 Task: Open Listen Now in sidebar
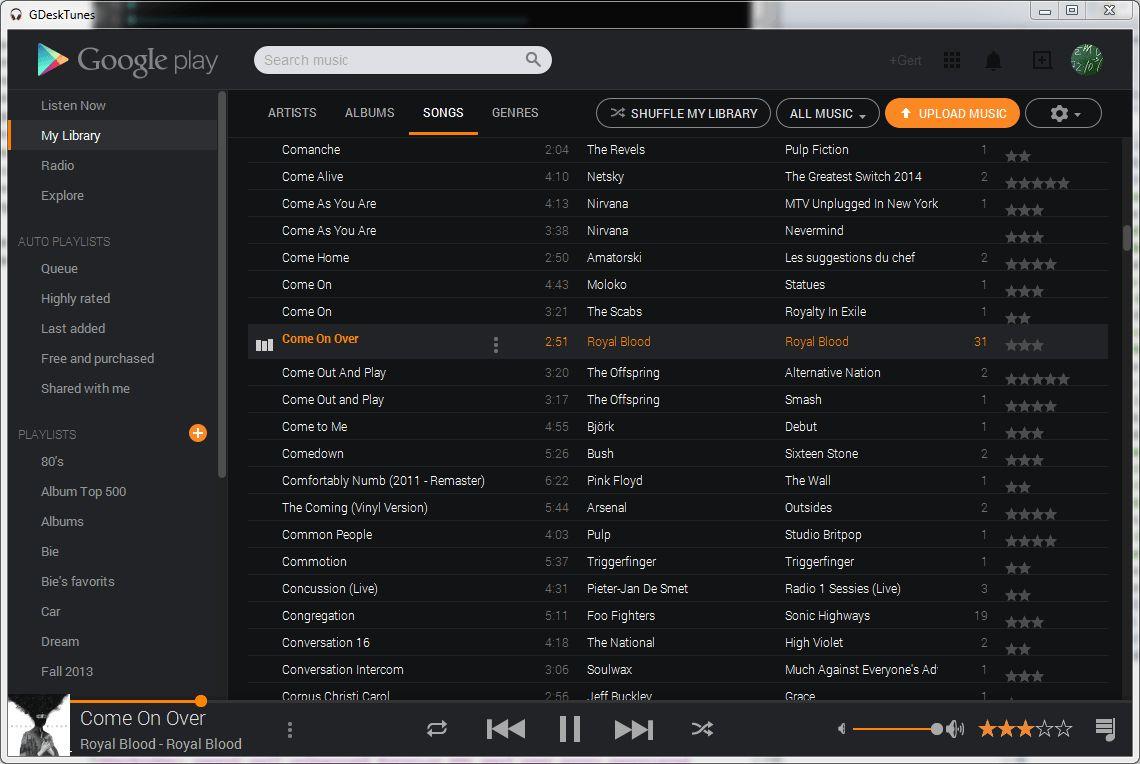[73, 105]
